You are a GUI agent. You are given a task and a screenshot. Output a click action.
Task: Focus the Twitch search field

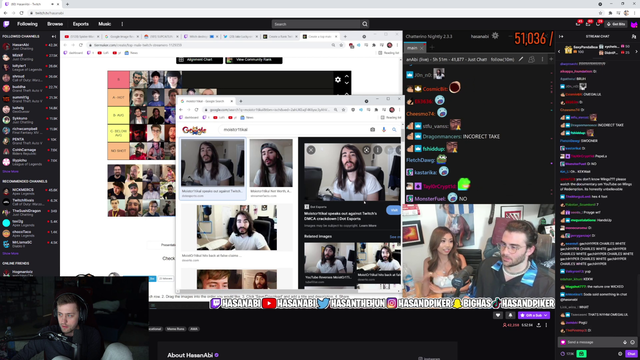tap(316, 24)
